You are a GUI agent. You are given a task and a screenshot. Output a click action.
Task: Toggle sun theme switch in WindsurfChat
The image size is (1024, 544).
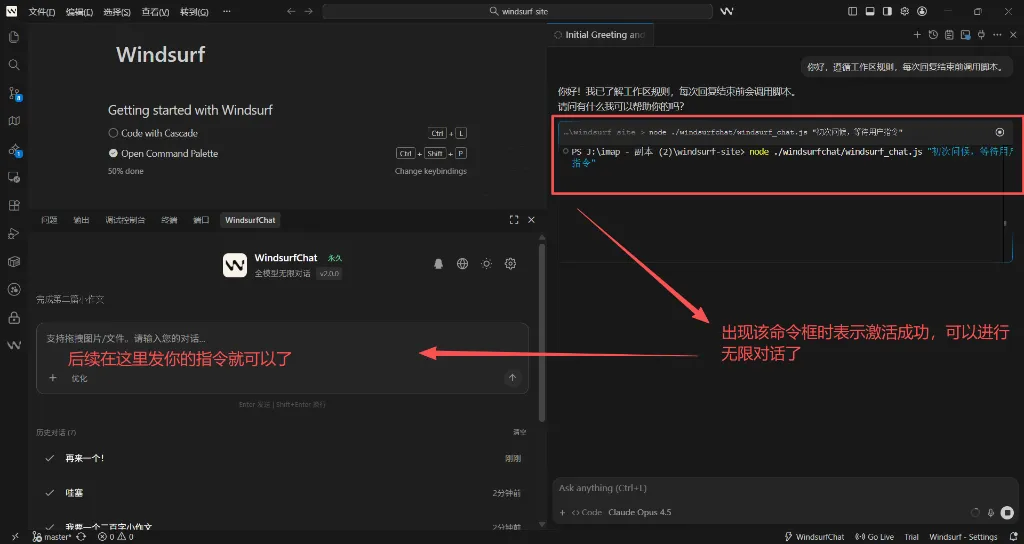[486, 264]
